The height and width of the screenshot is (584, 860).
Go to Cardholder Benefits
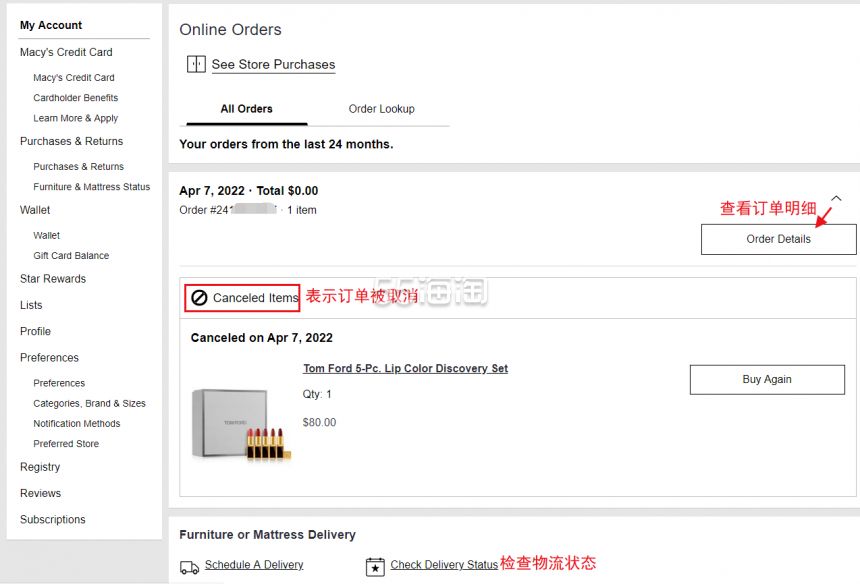pos(76,98)
